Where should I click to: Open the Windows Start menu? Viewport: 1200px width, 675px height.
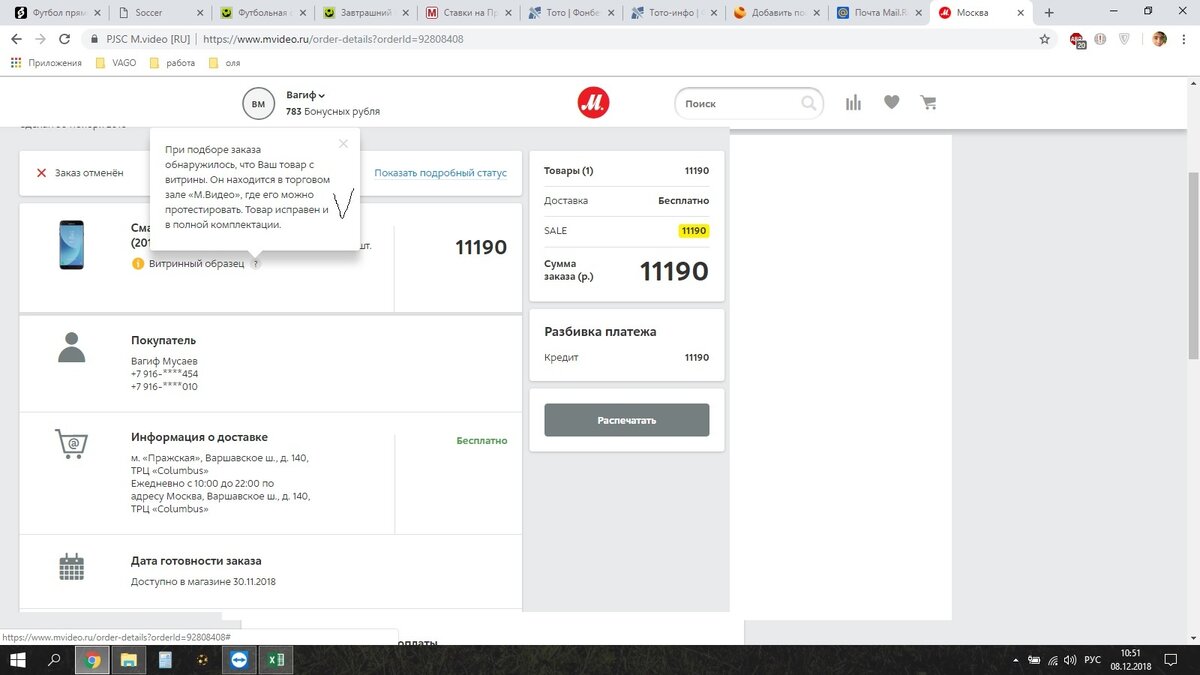(x=18, y=660)
